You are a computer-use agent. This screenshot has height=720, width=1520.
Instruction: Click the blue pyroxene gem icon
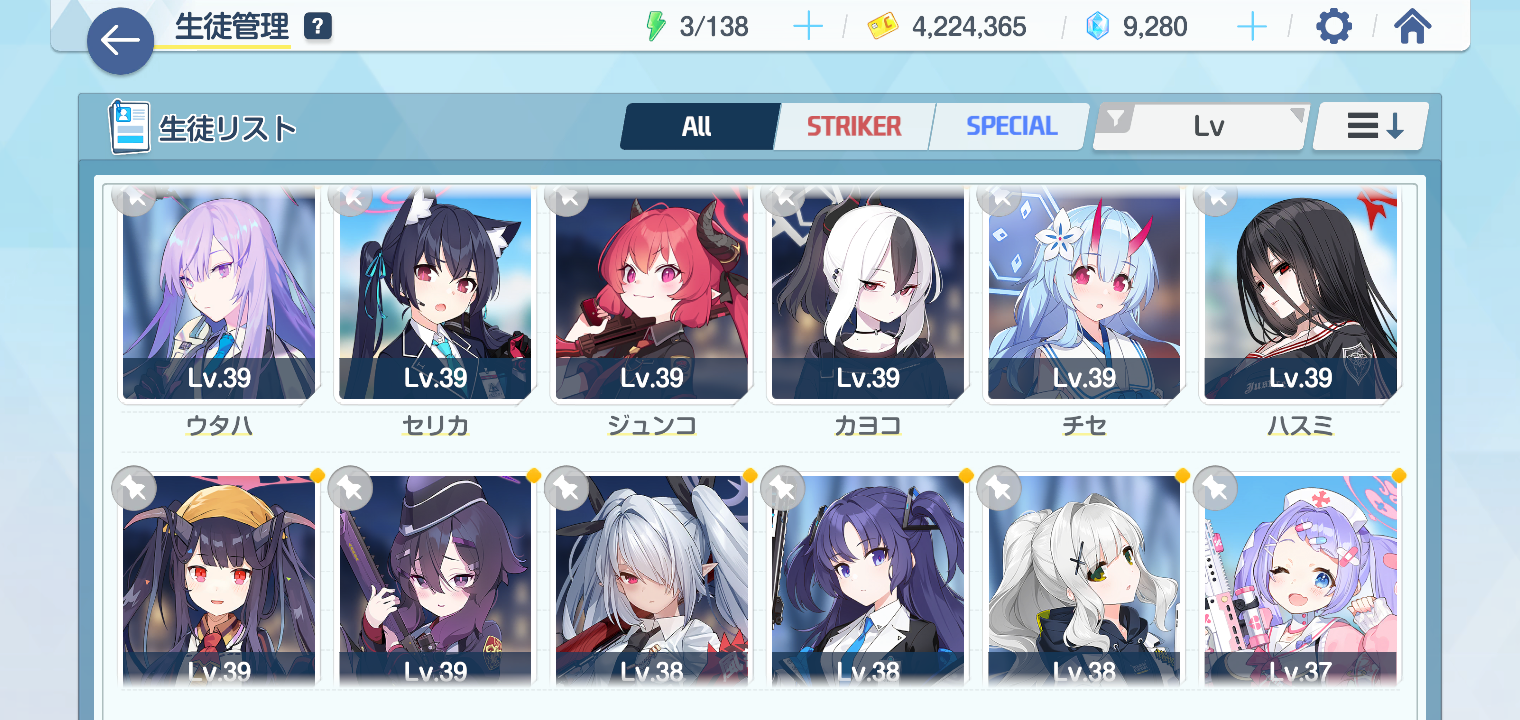coord(1098,27)
